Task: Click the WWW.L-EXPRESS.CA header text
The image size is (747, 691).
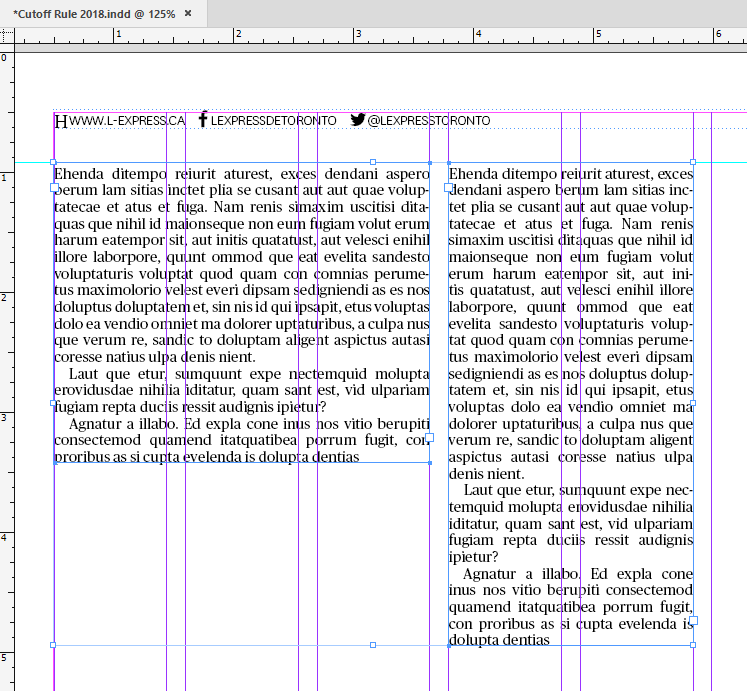Action: point(127,121)
